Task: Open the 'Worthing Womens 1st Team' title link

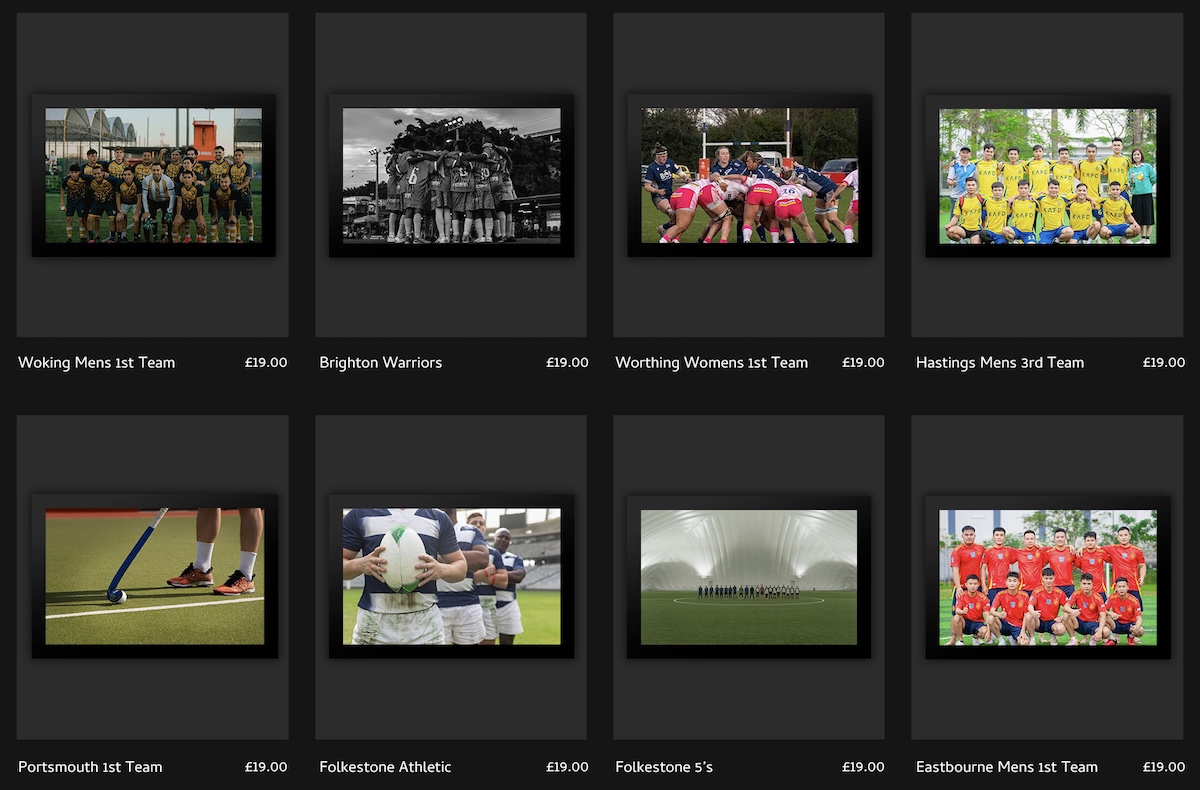Action: pos(712,363)
